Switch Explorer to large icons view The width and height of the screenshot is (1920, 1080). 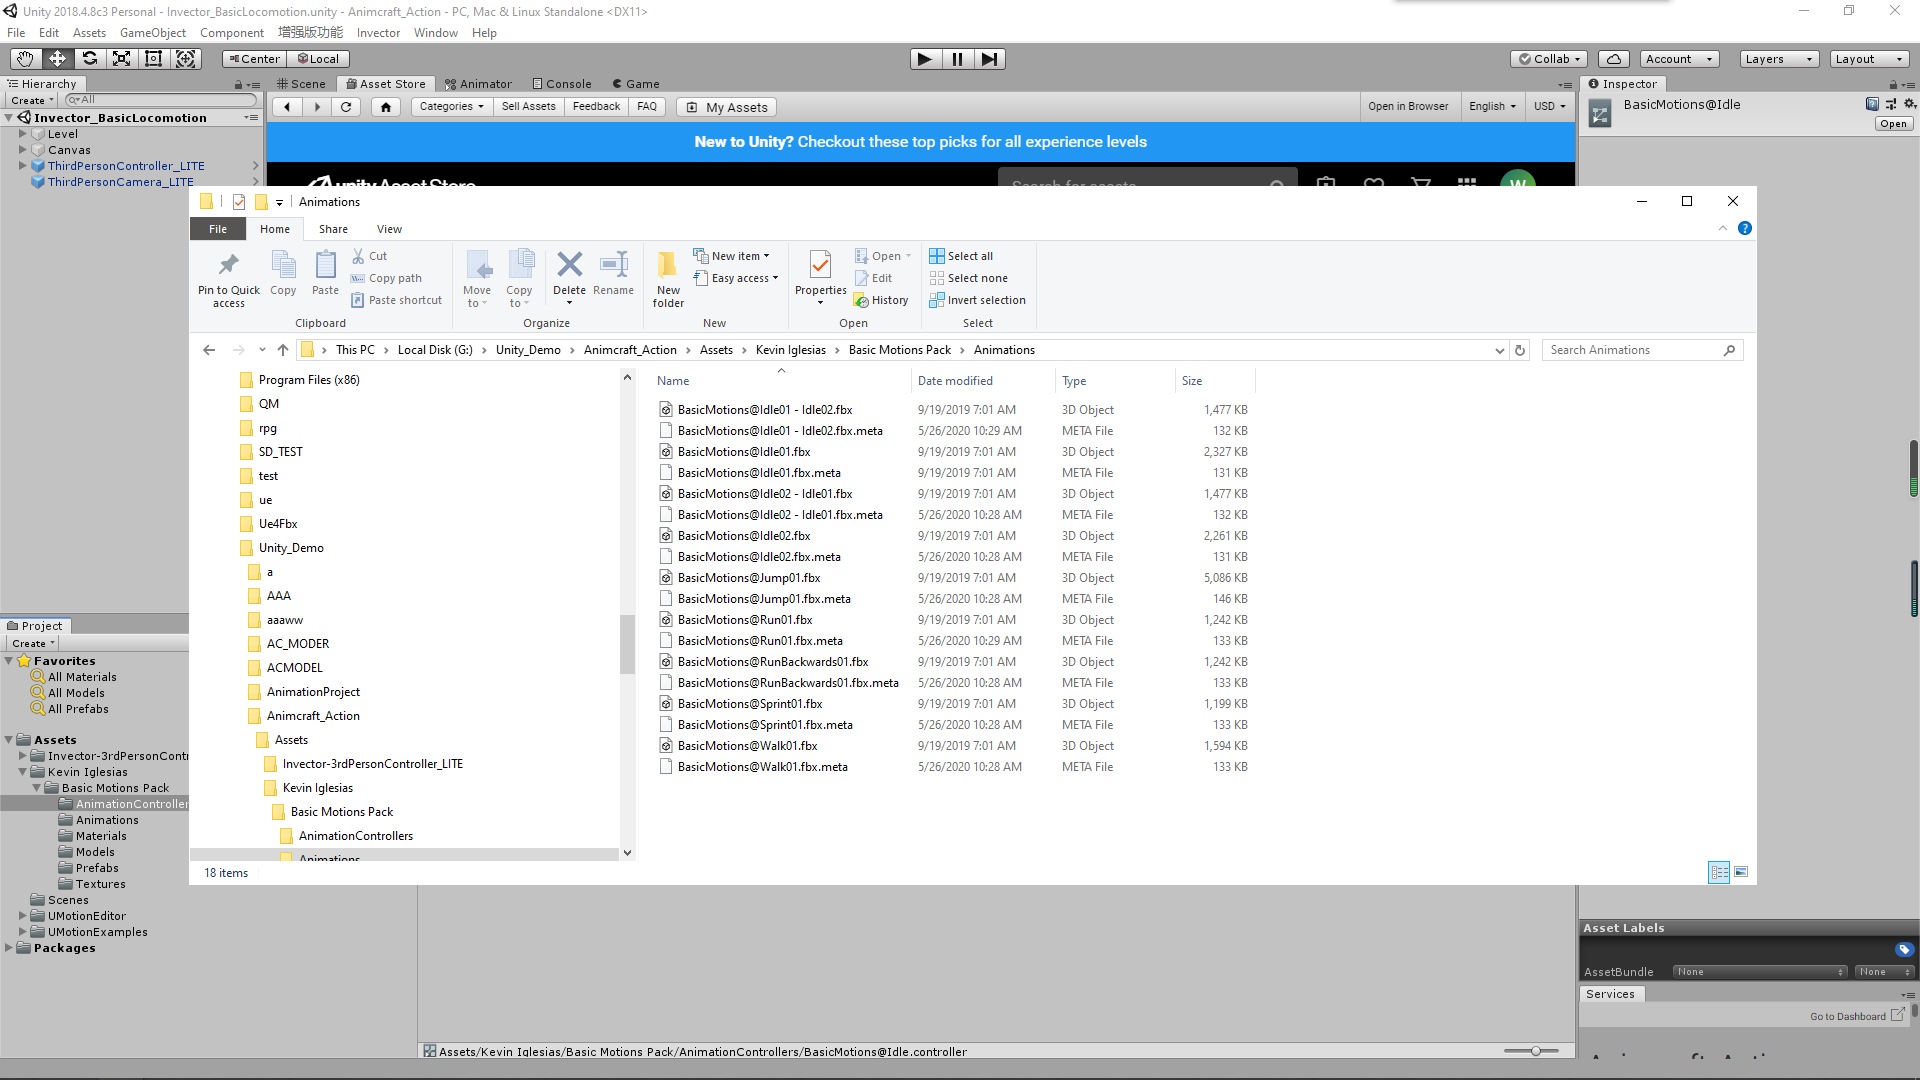coord(1741,872)
